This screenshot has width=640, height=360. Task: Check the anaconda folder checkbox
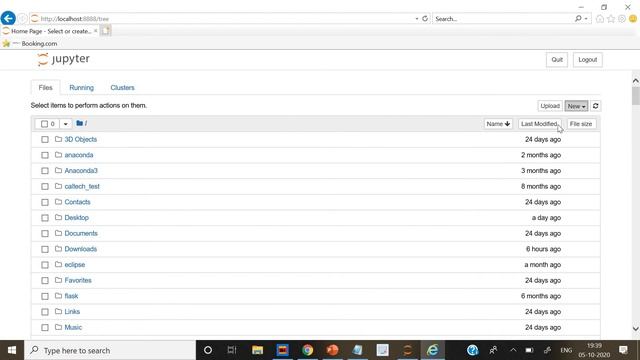pos(45,155)
